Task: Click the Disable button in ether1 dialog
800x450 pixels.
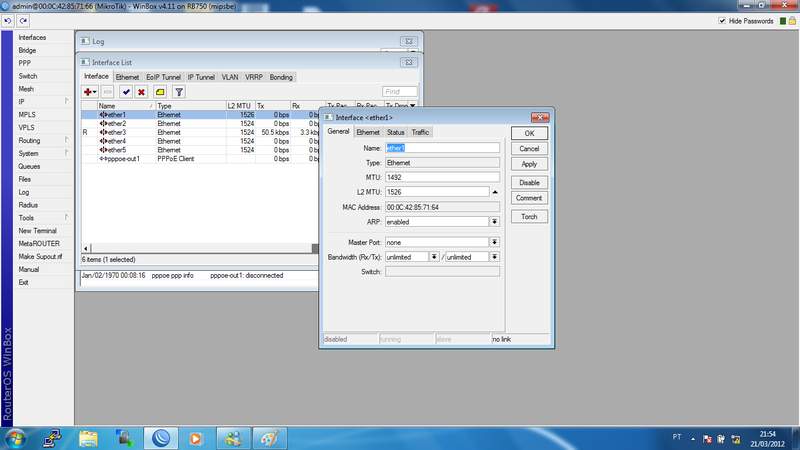Action: [529, 182]
